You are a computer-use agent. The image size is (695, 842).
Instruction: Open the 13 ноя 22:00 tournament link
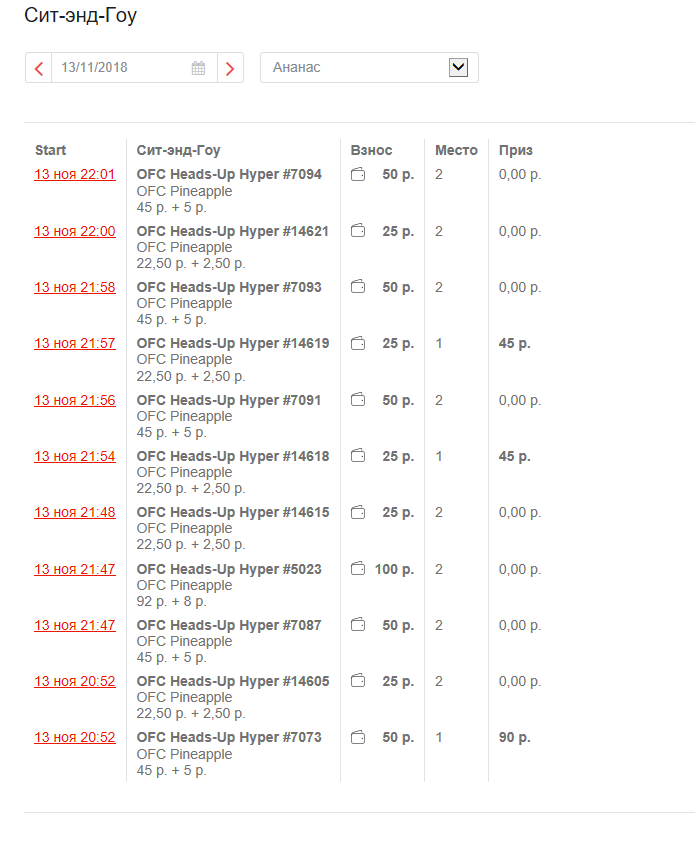pos(75,231)
